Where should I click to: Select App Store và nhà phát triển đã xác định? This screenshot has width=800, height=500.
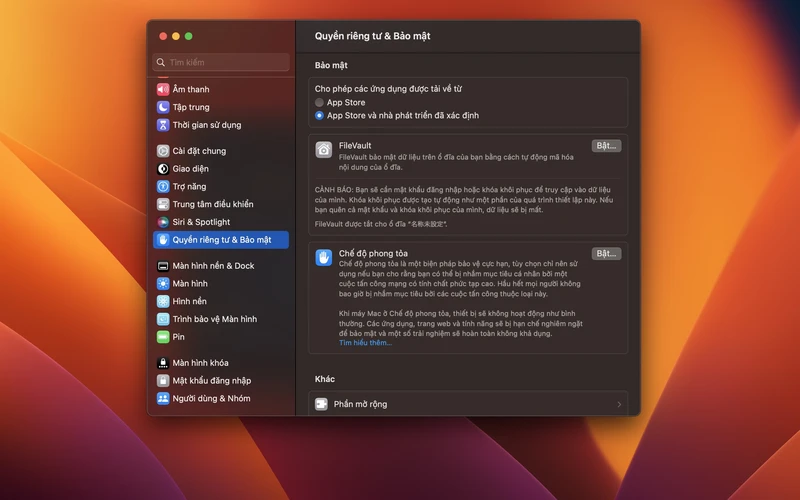319,115
